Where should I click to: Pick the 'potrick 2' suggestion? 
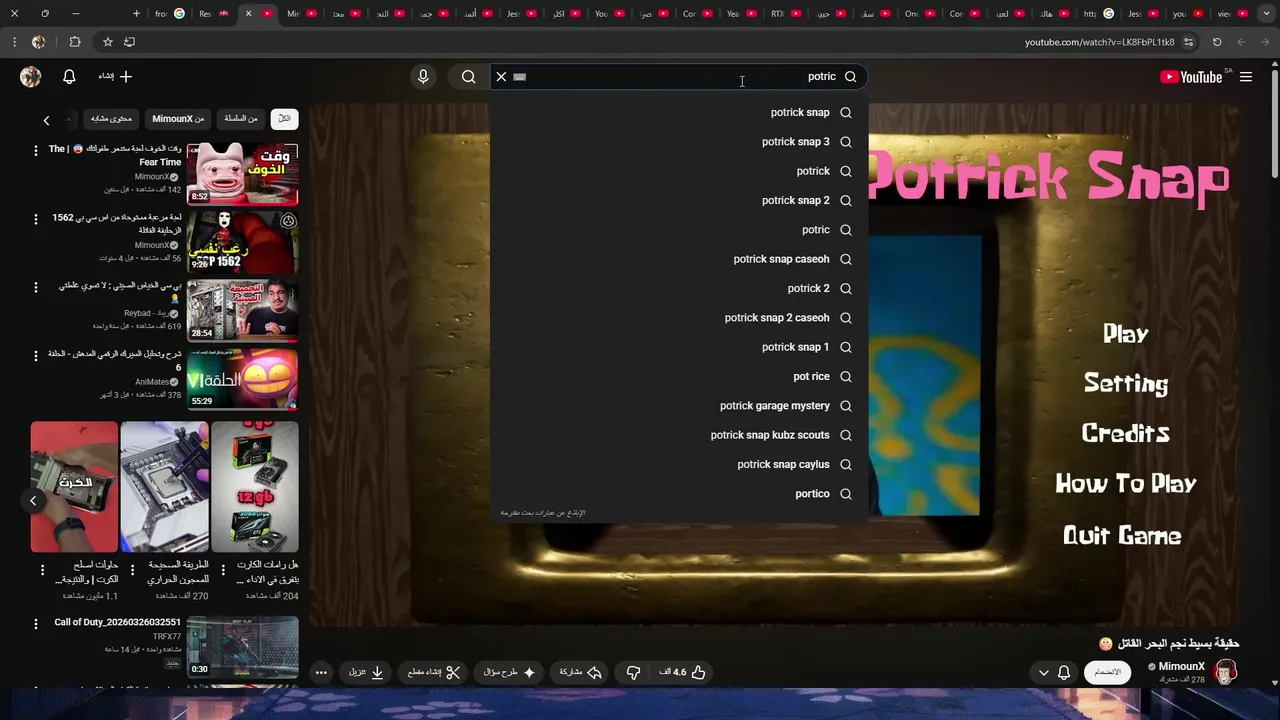678,289
